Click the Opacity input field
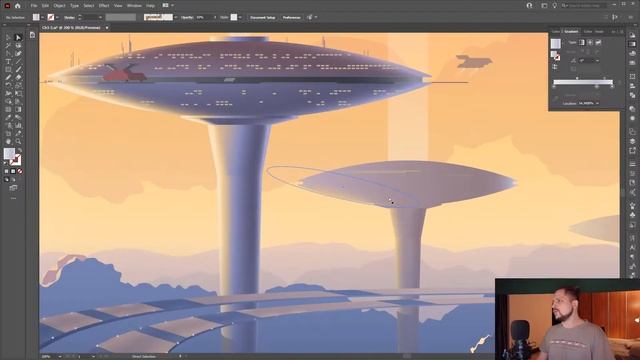The height and width of the screenshot is (360, 640). click(203, 18)
